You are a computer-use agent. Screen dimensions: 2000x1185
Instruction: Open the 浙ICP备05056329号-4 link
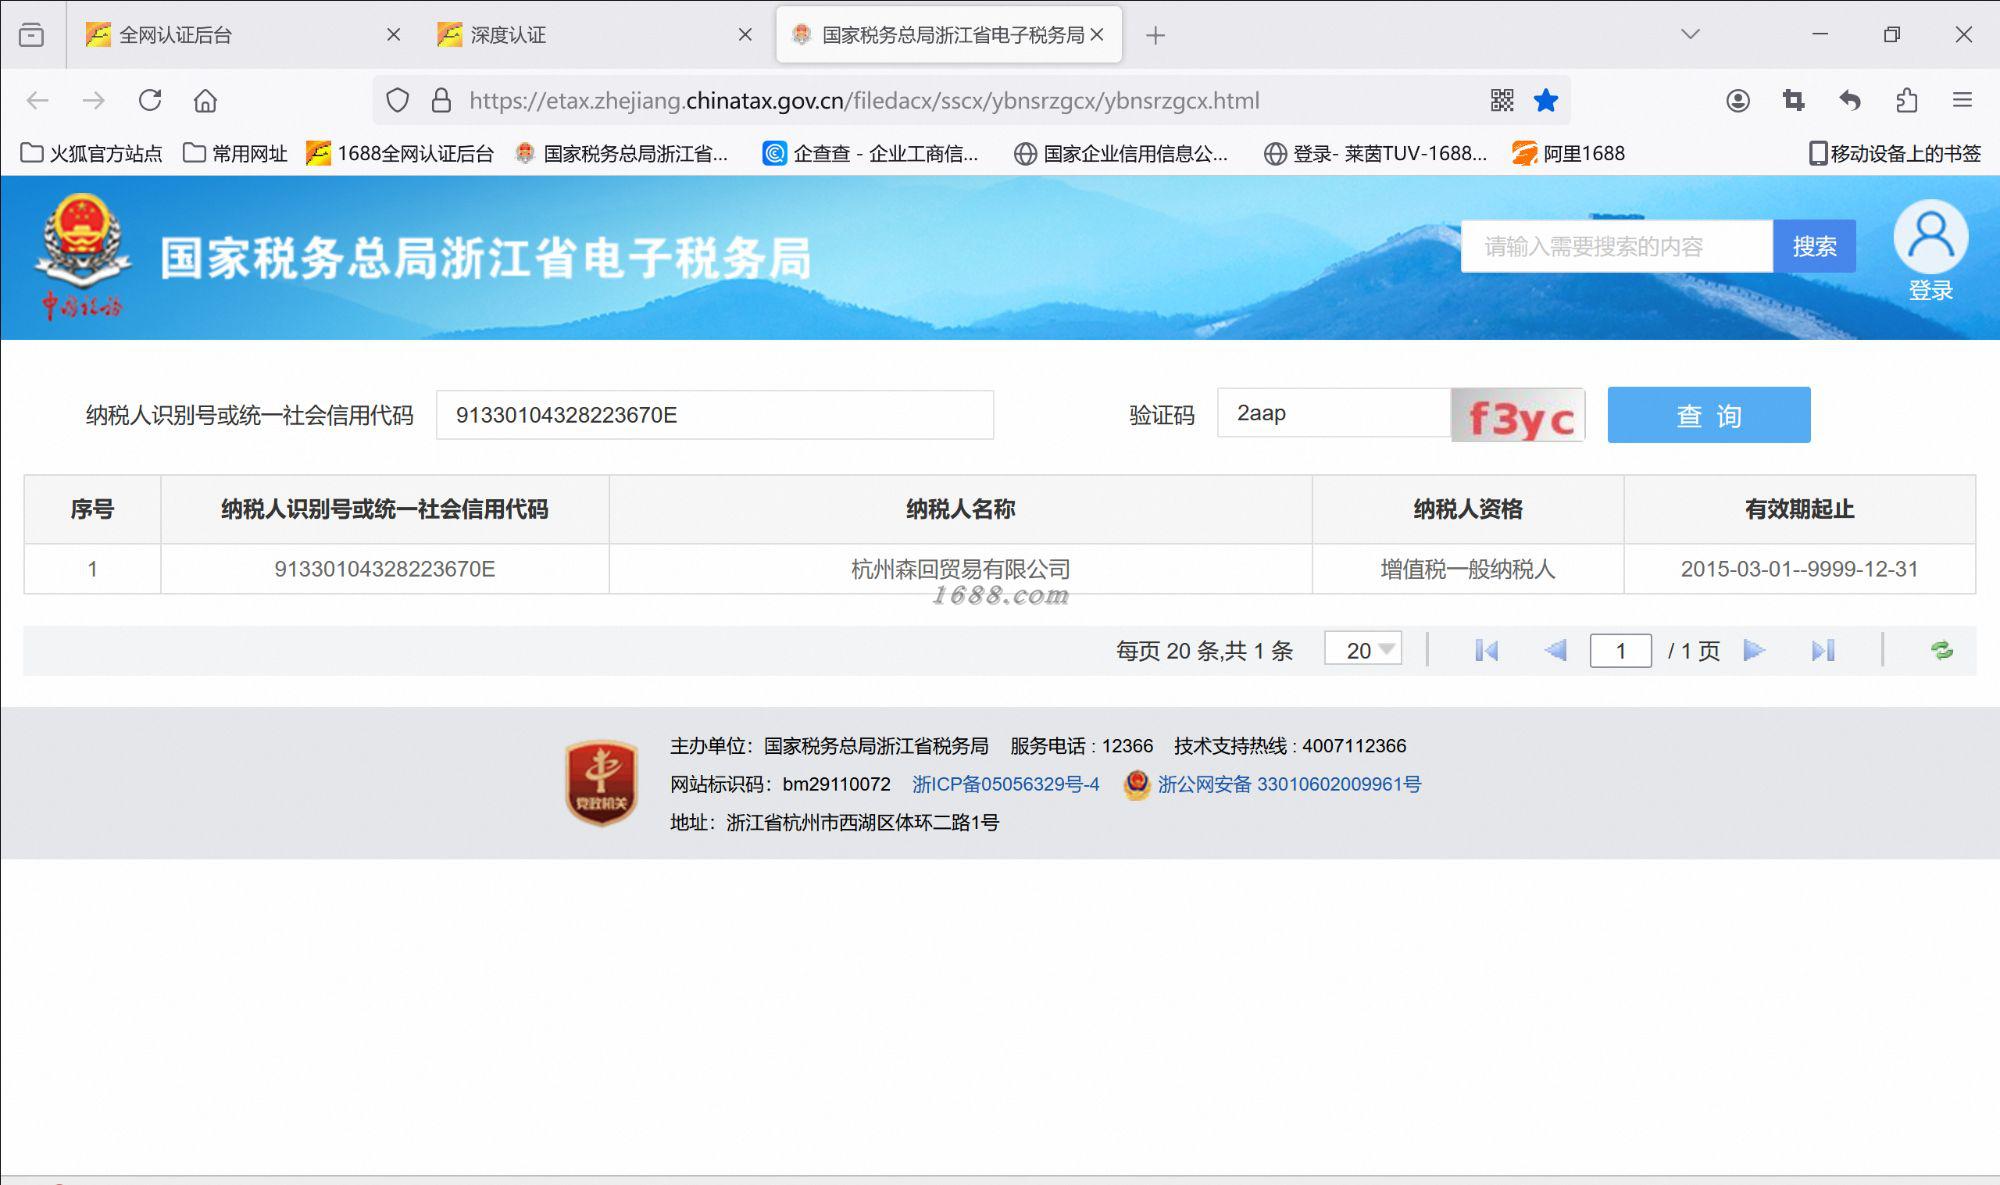(1005, 784)
